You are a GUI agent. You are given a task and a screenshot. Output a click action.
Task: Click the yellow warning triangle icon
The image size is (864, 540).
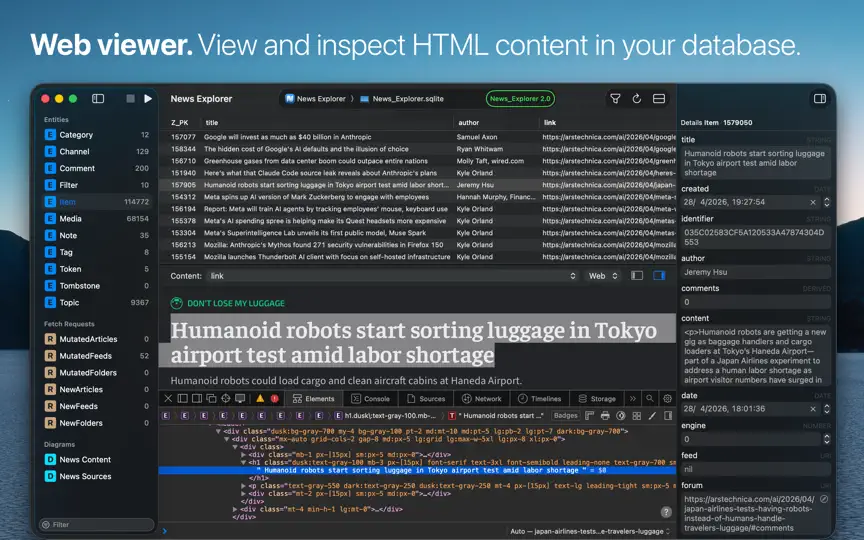click(260, 398)
